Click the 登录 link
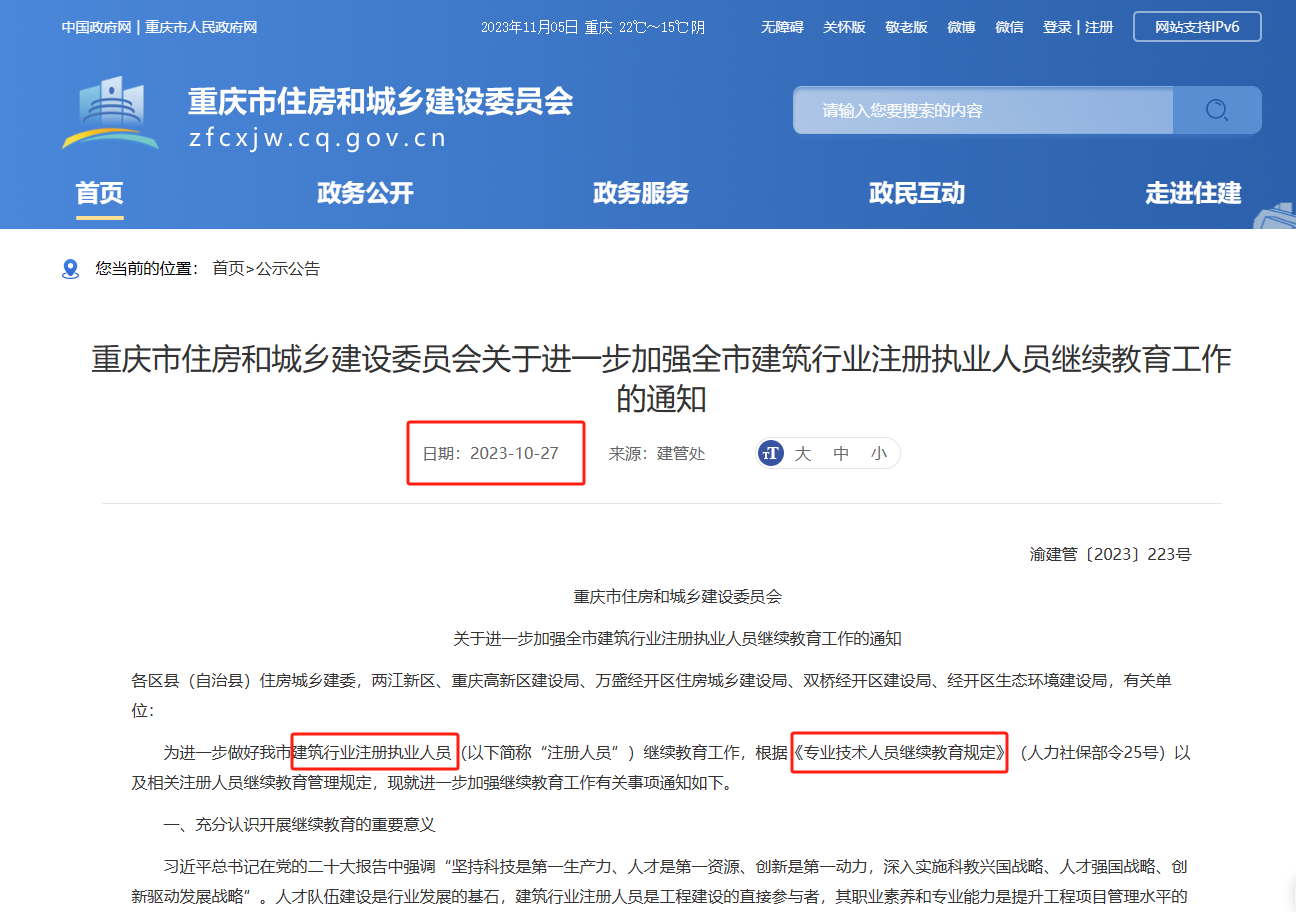The width and height of the screenshot is (1296, 912). click(x=1057, y=27)
